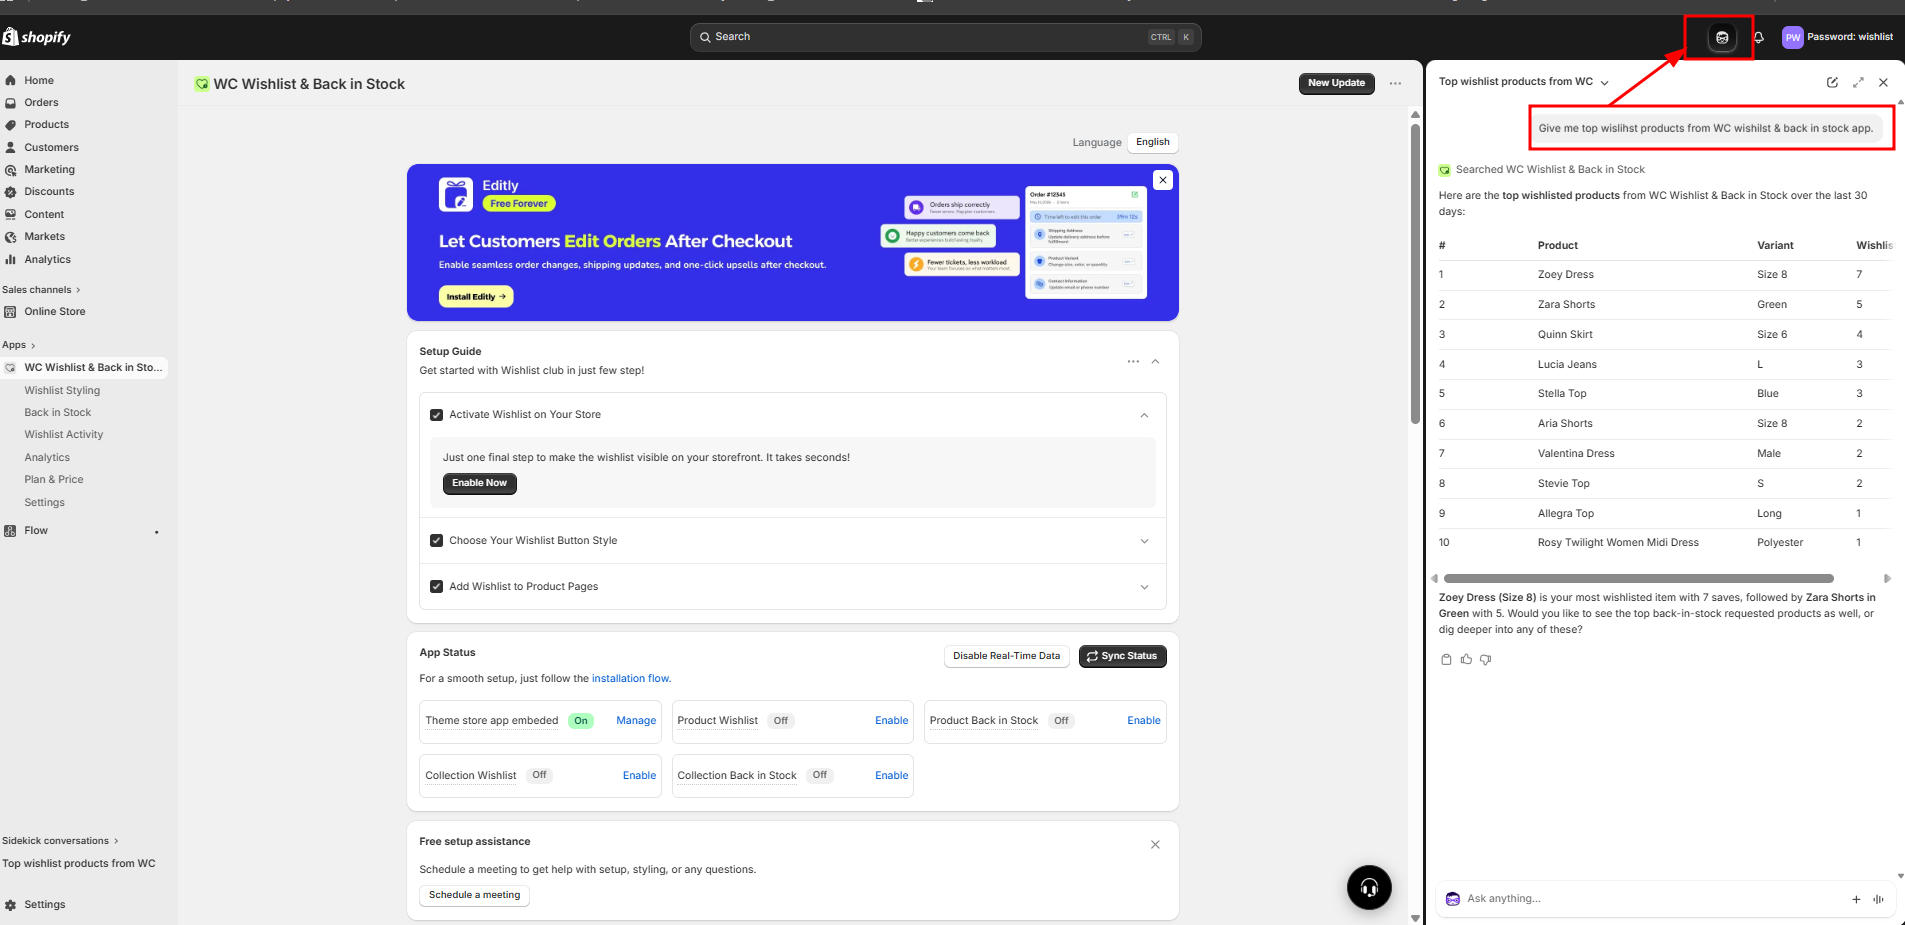Expand the Wishlist Button Style step chevron
The image size is (1905, 925).
[1144, 541]
